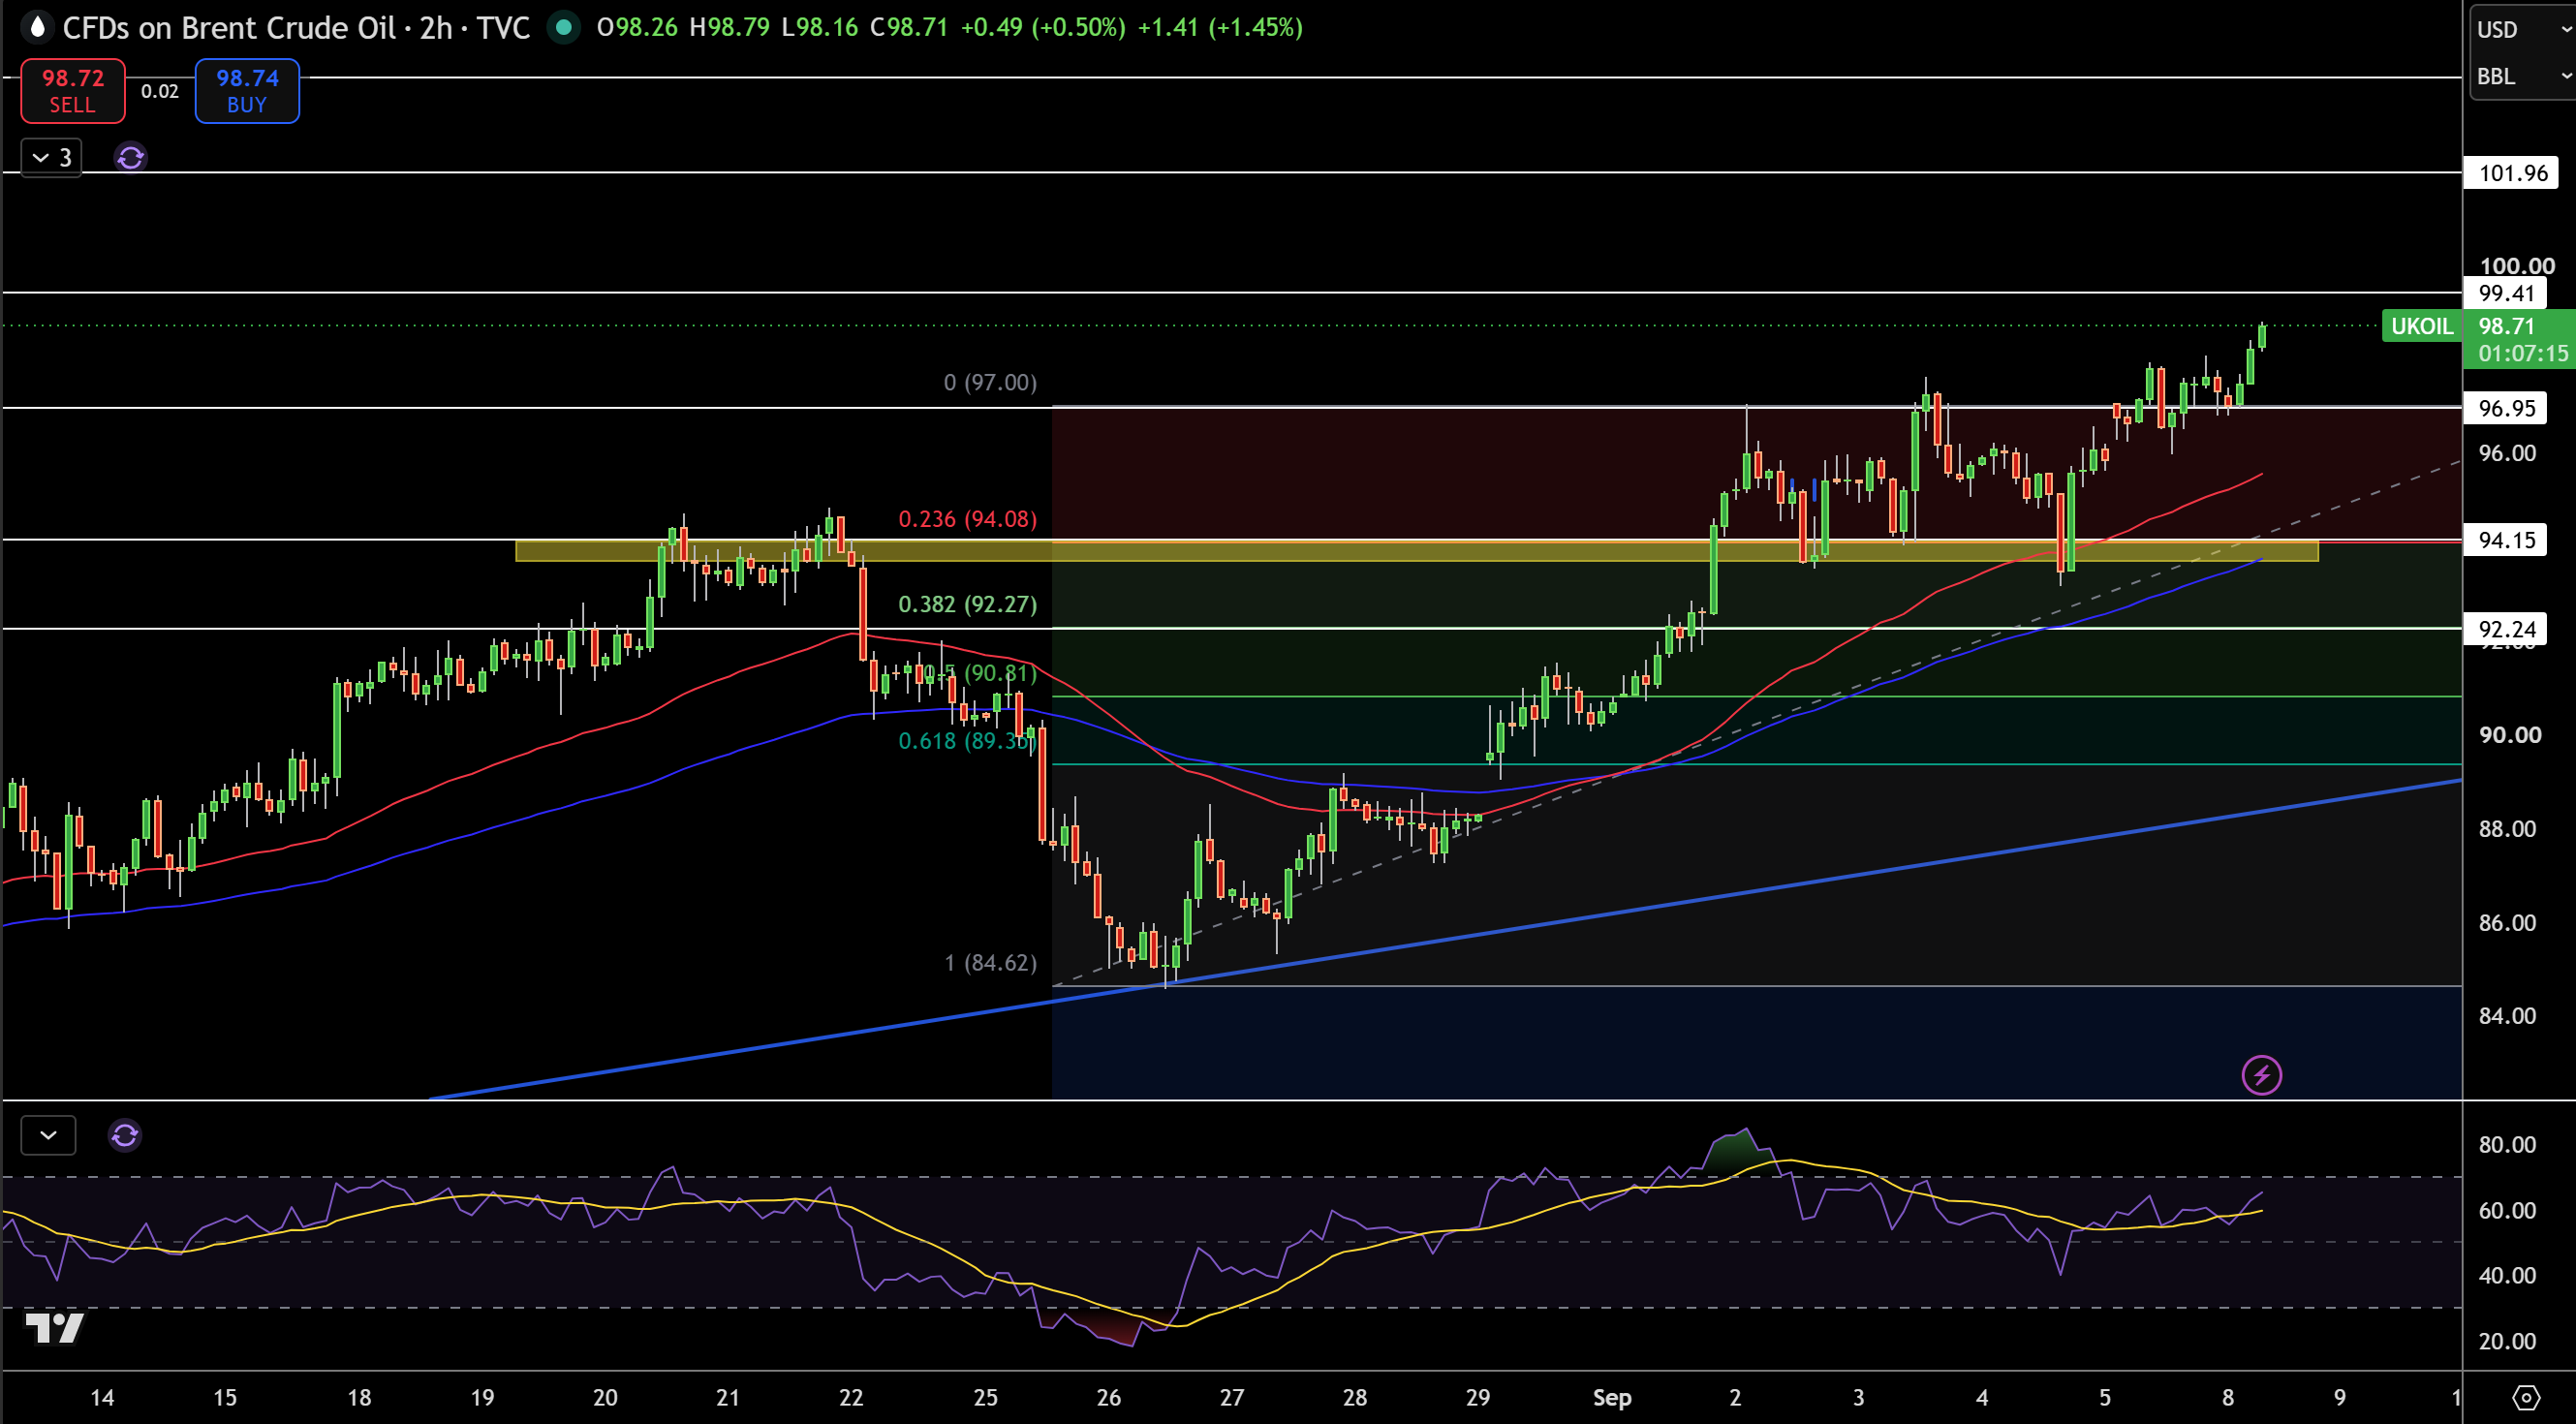Screen dimensions: 2576x1424
Task: Click the UKOIL price label tag
Action: 2421,326
